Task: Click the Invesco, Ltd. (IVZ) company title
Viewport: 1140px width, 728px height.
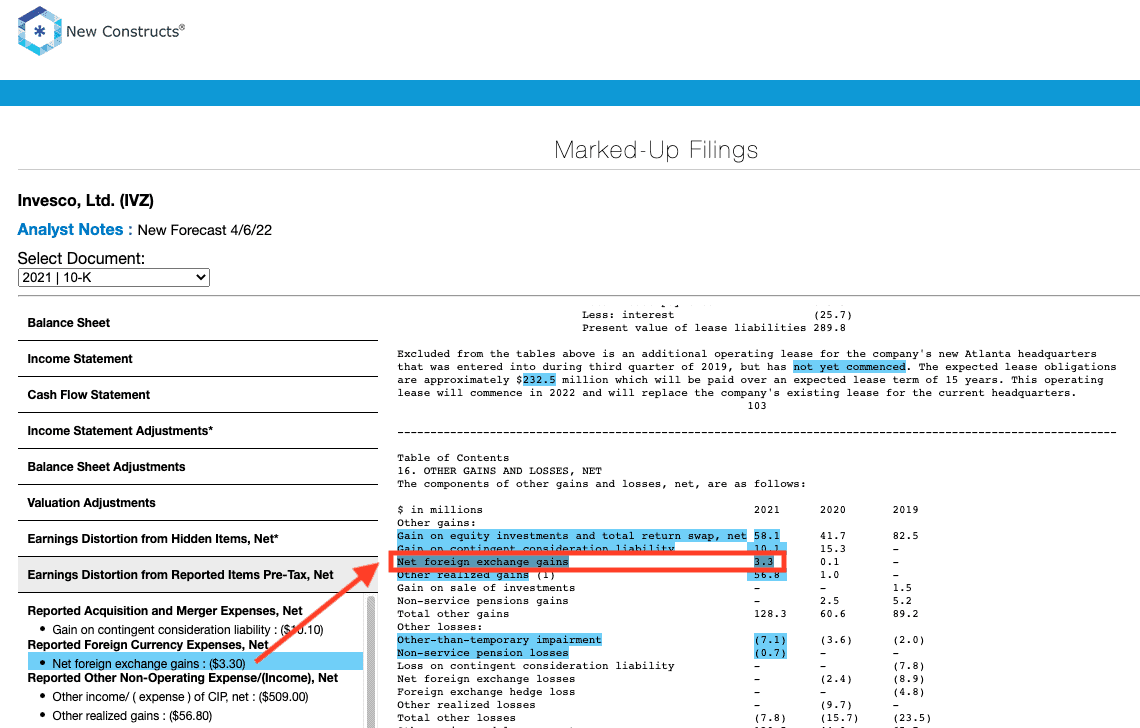Action: coord(86,201)
